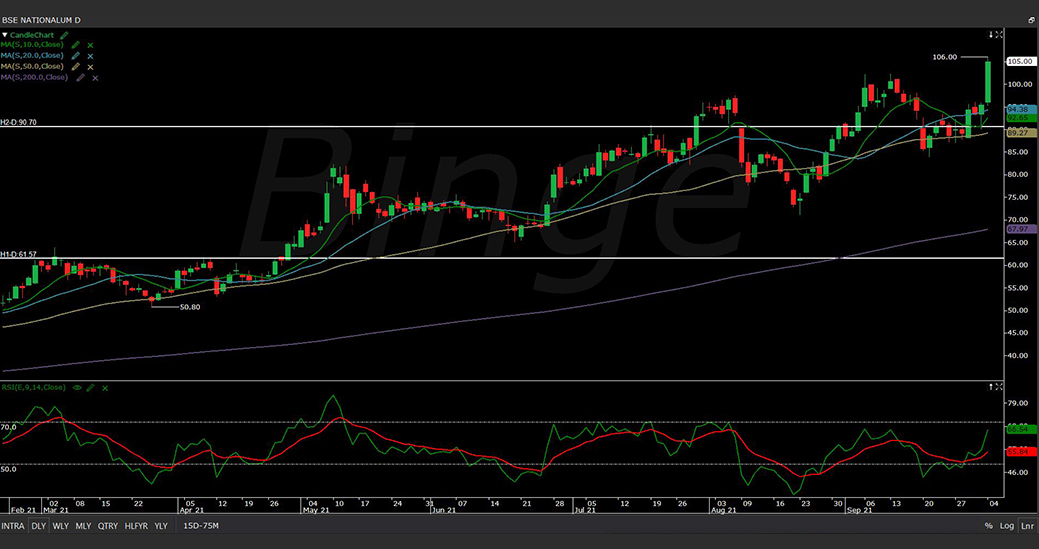Open the 15D-75M interval selector
Viewport: 1039px width, 549px height.
click(201, 526)
